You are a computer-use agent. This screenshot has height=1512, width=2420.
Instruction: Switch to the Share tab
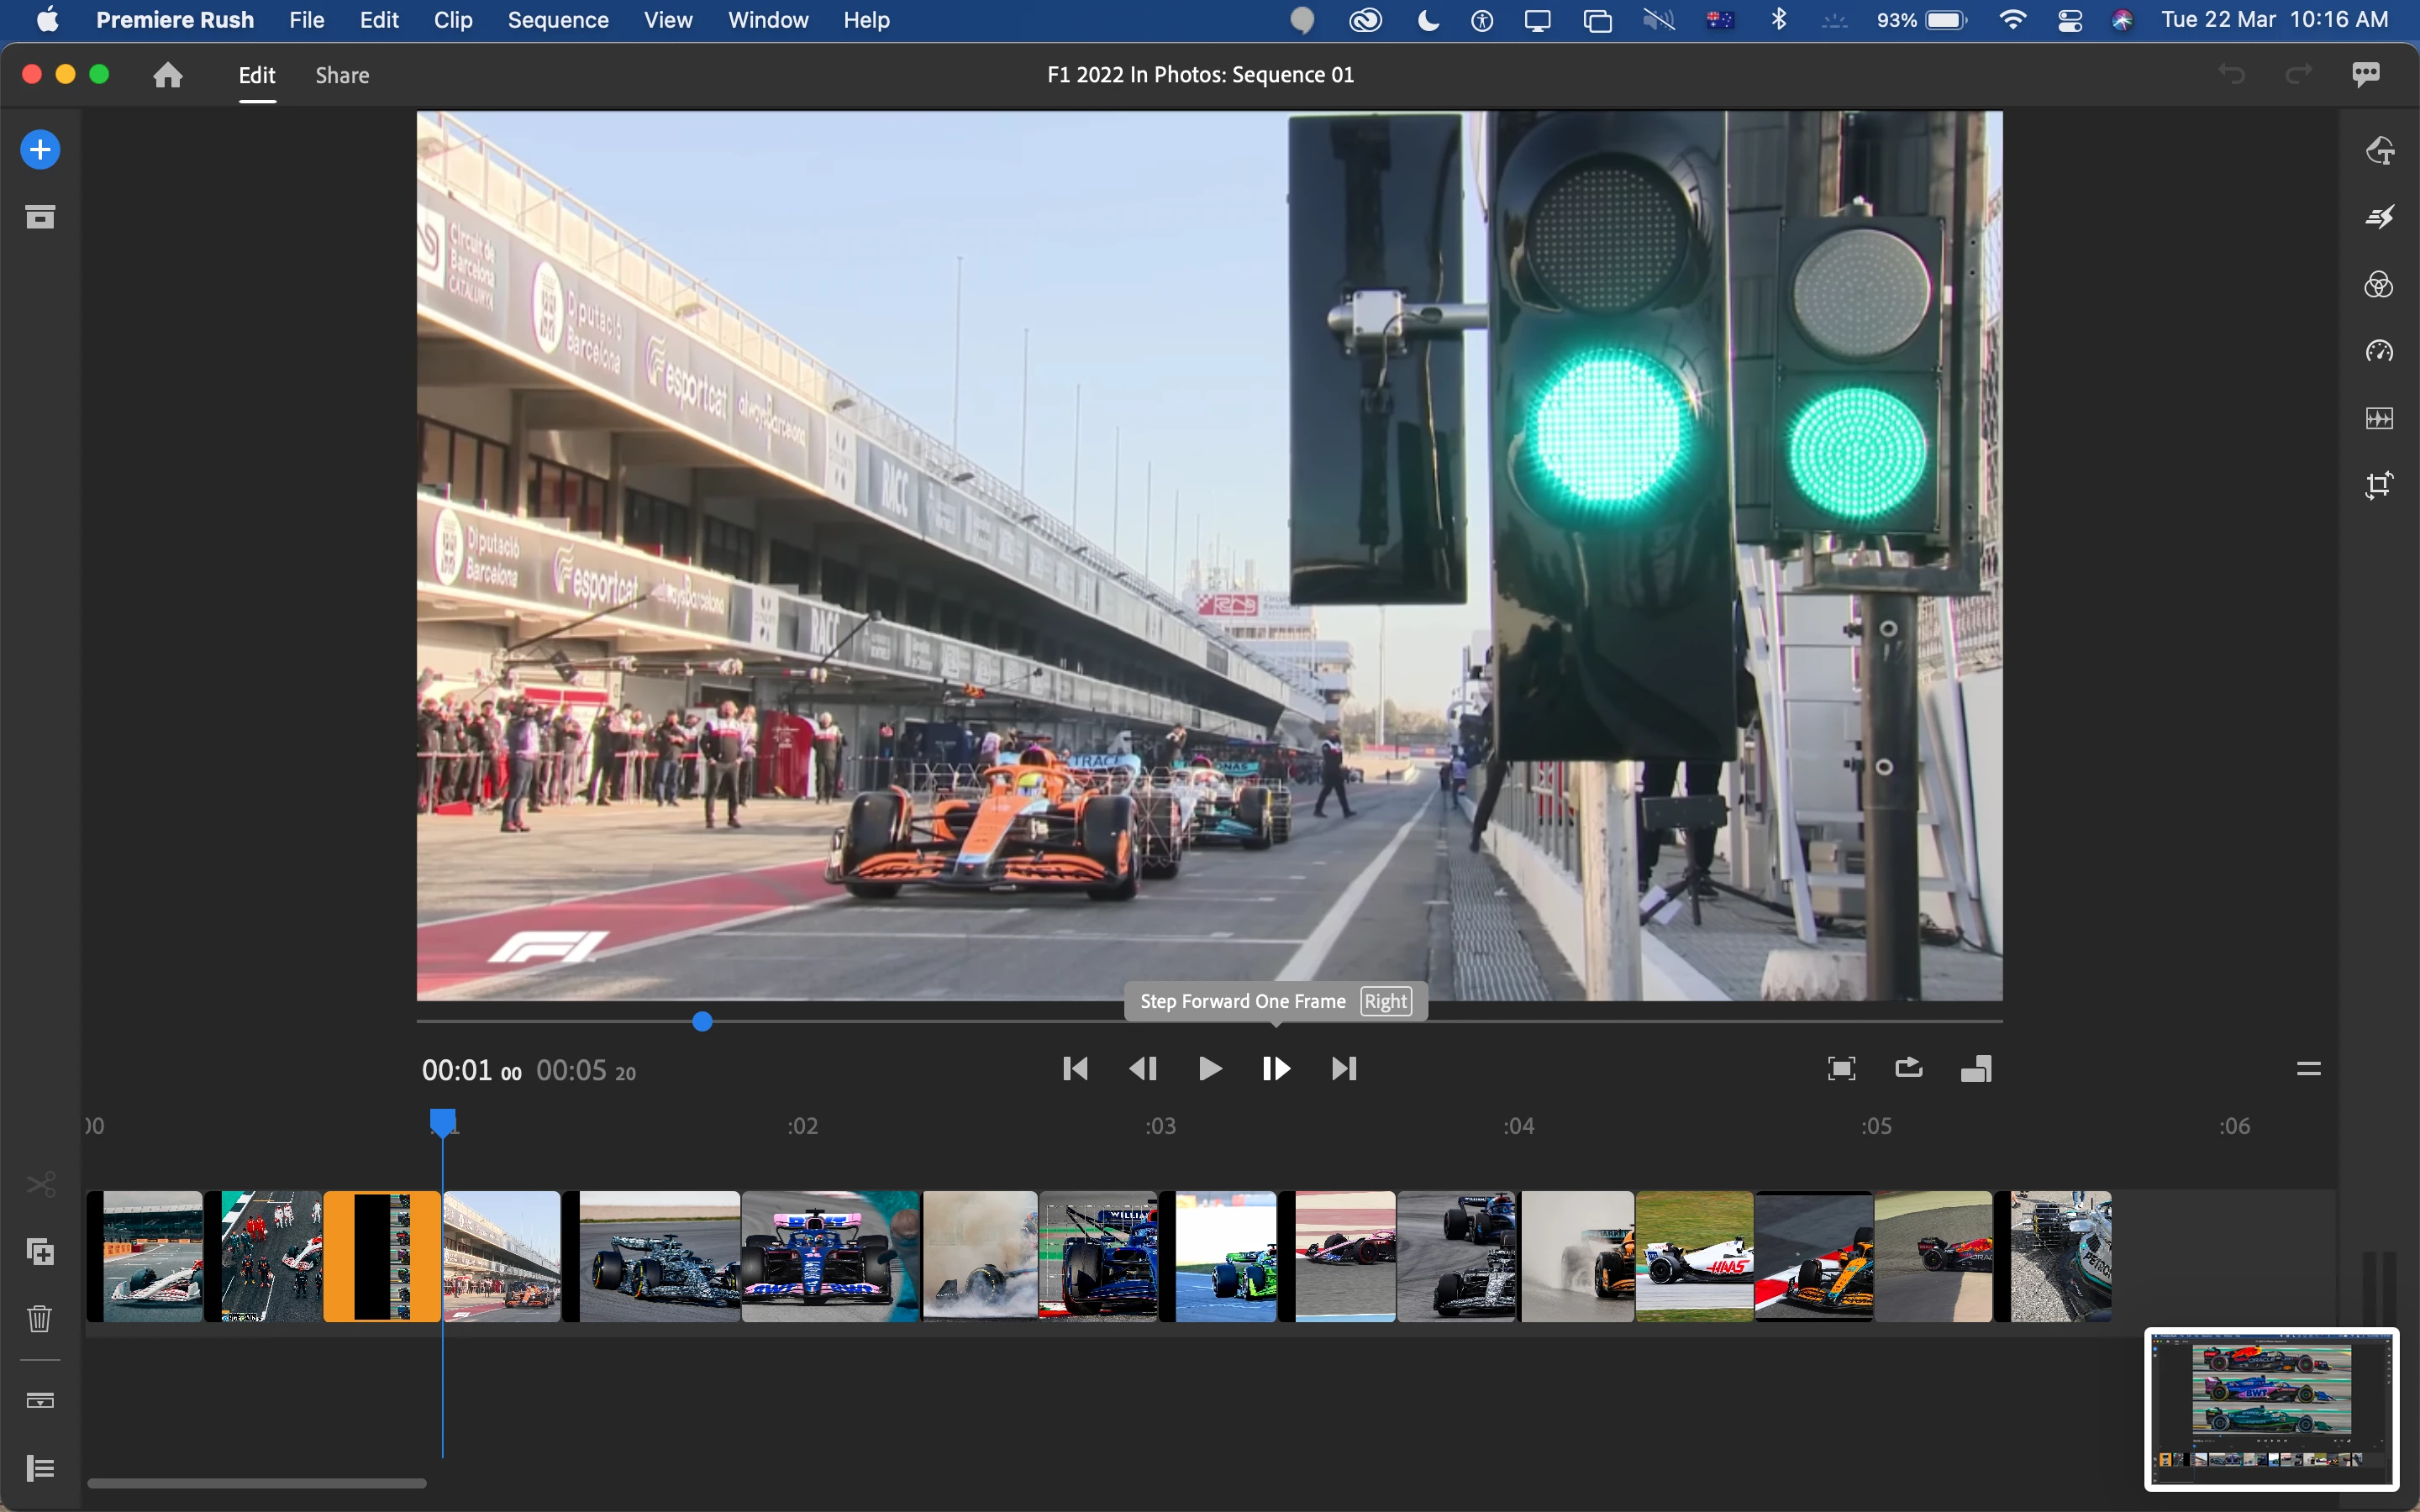pos(342,75)
